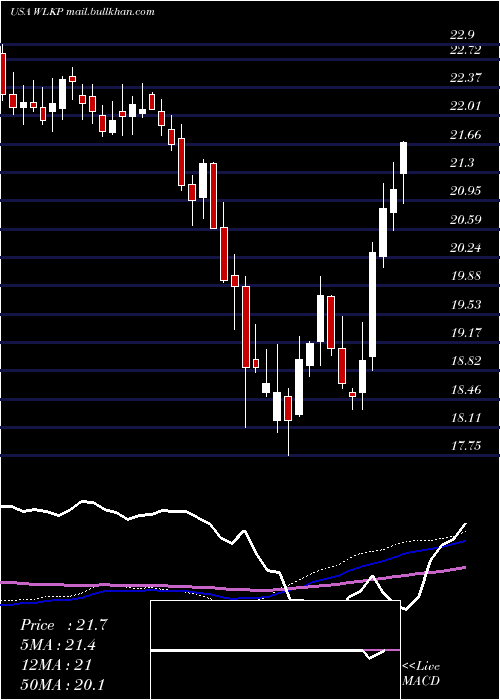Image resolution: width=500 pixels, height=700 pixels.
Task: Click the 19.88 price axis label
Action: point(466,275)
